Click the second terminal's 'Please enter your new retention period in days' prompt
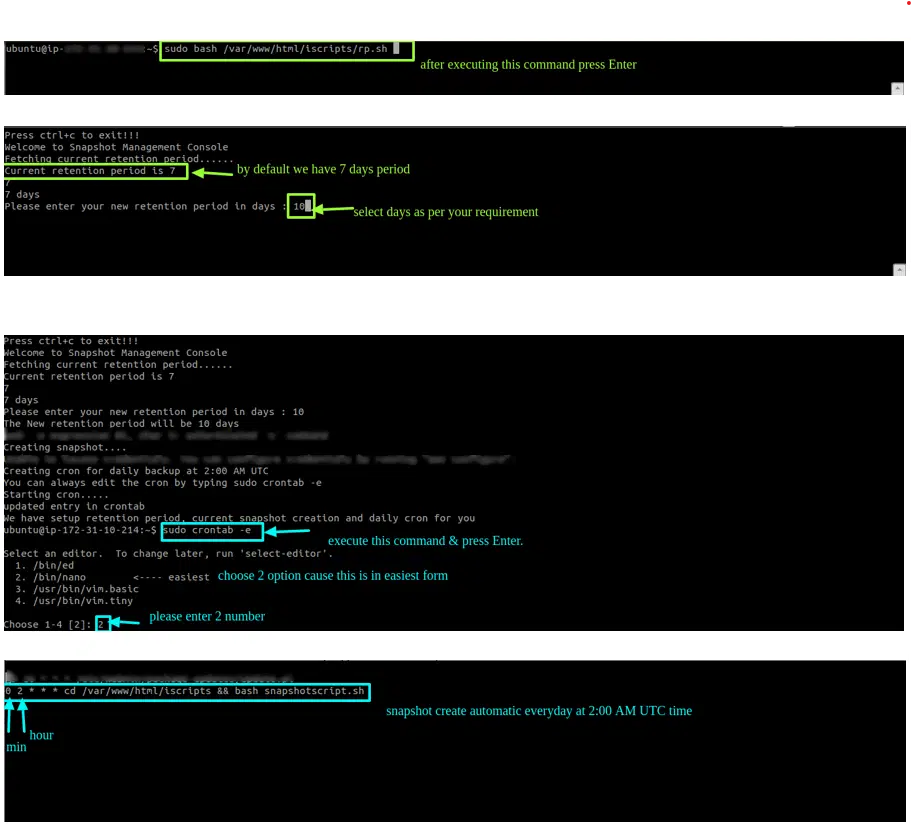This screenshot has height=829, width=912. (145, 207)
